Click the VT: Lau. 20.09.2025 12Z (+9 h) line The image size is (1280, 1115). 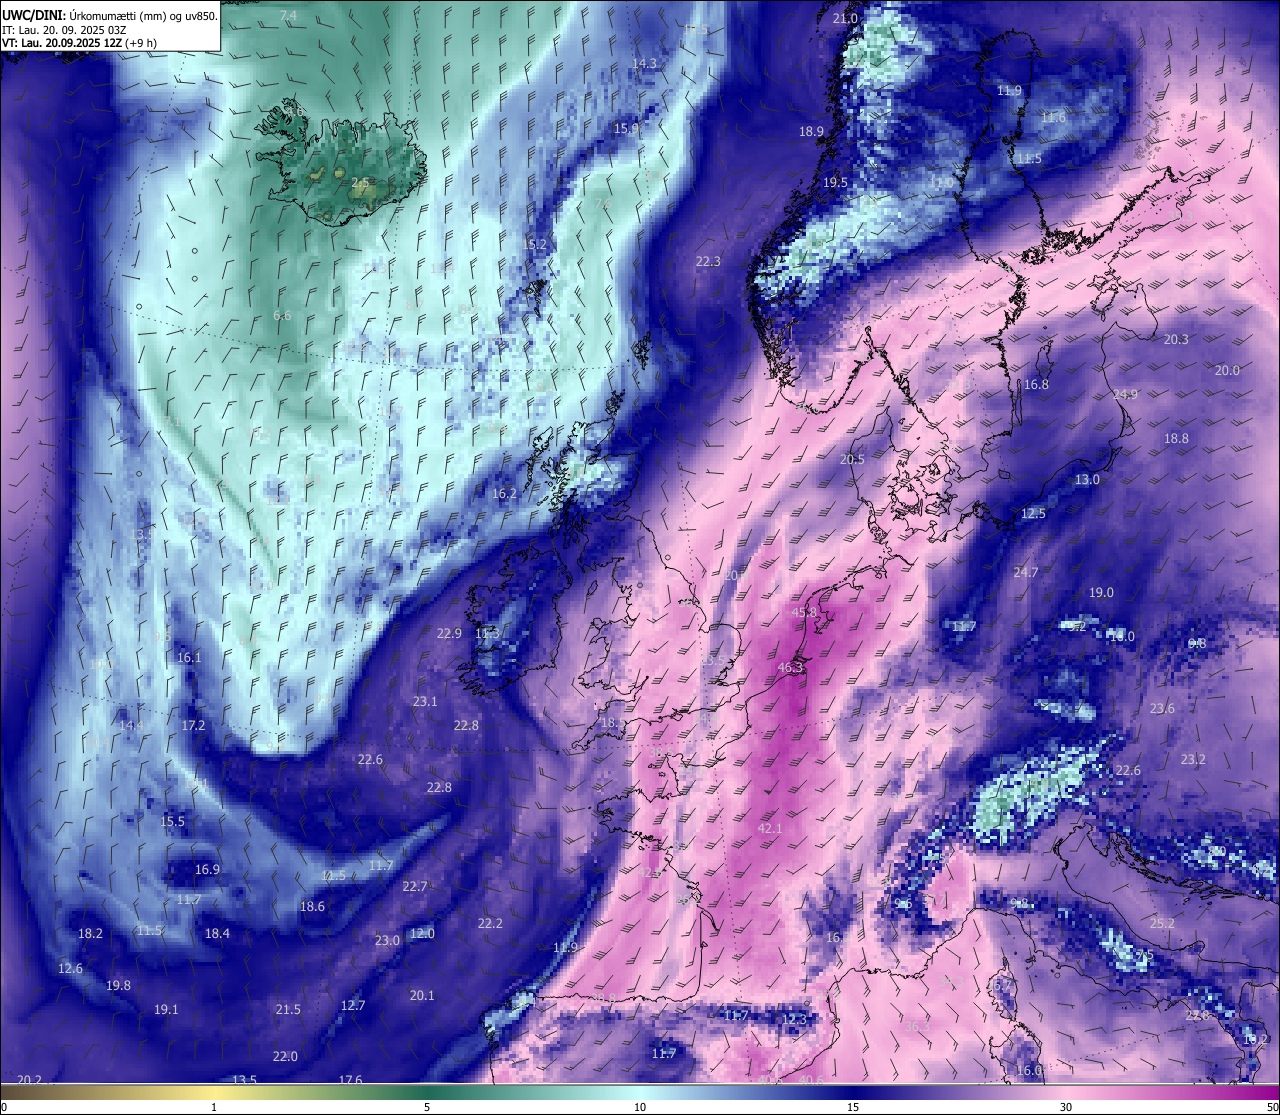point(79,43)
